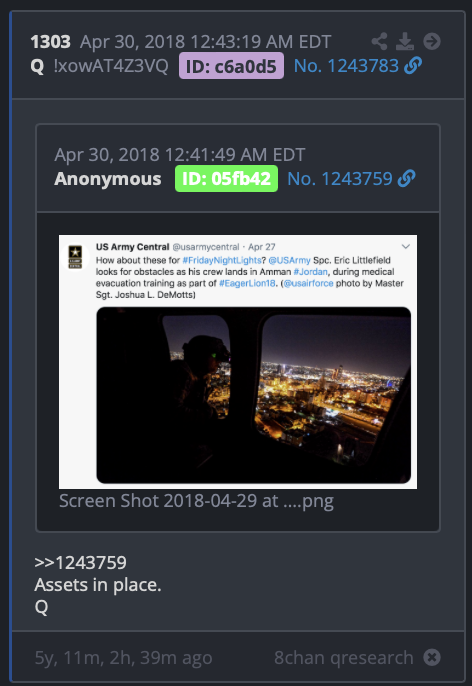Image resolution: width=472 pixels, height=686 pixels.
Task: Click post number 1303 in header
Action: point(50,42)
